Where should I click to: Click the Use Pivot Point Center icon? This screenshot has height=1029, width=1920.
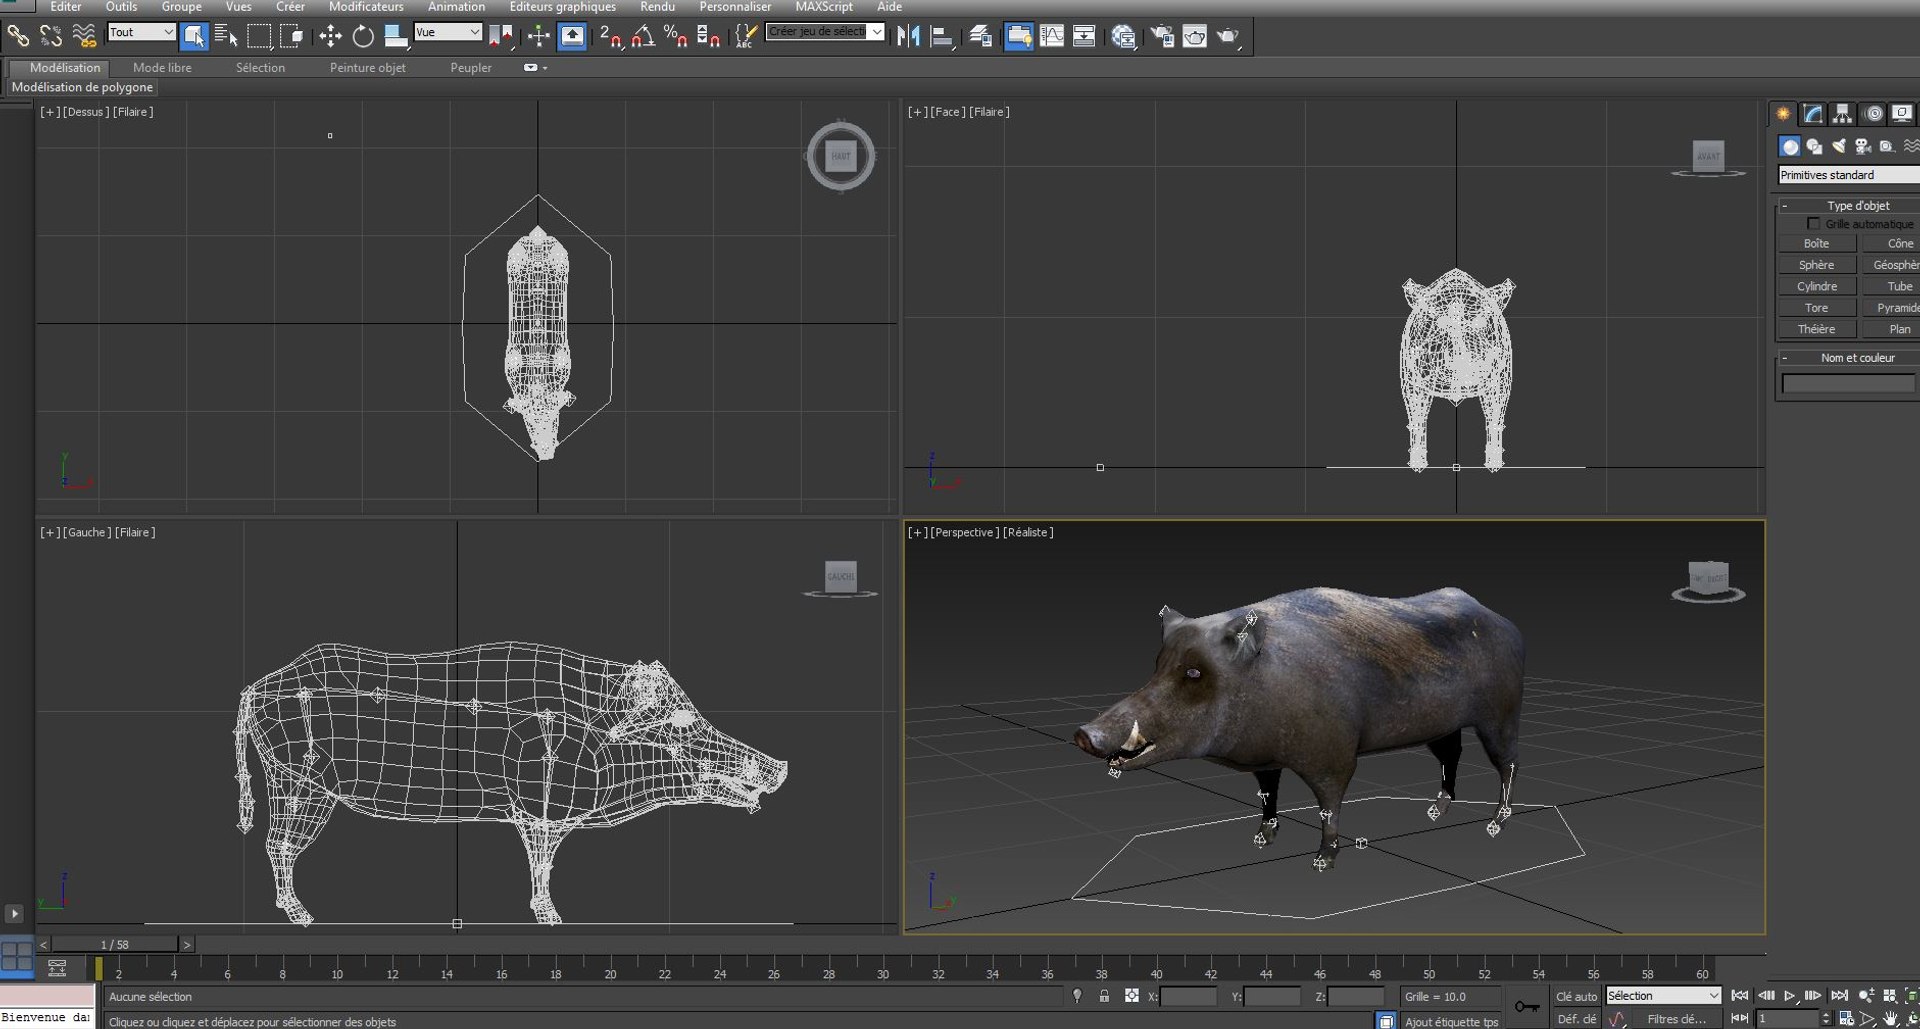[x=501, y=36]
